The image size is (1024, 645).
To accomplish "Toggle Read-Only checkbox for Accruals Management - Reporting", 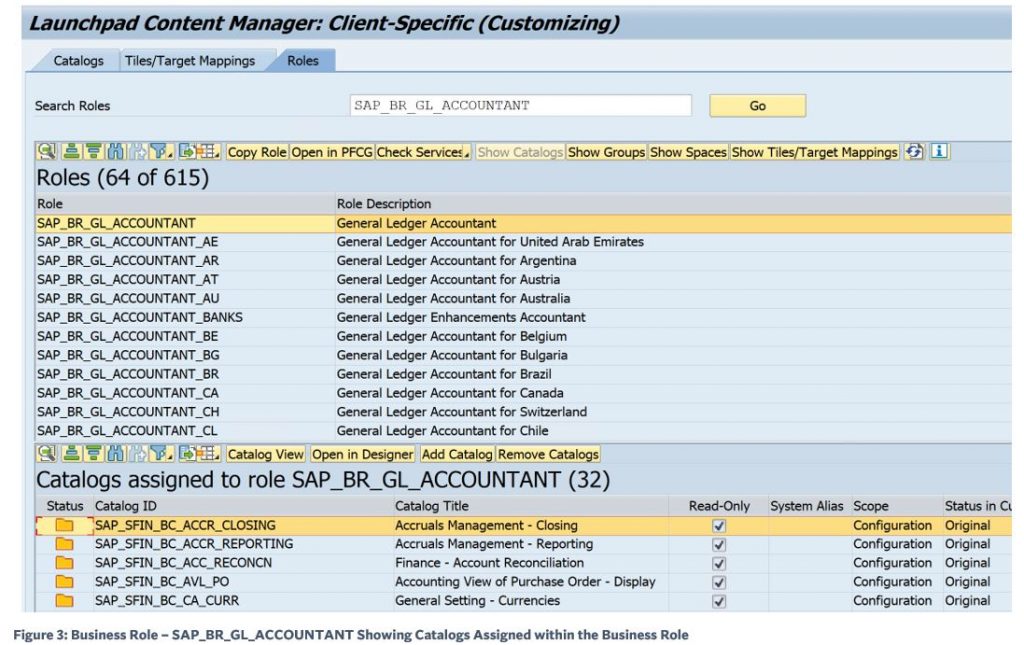I will coord(719,544).
